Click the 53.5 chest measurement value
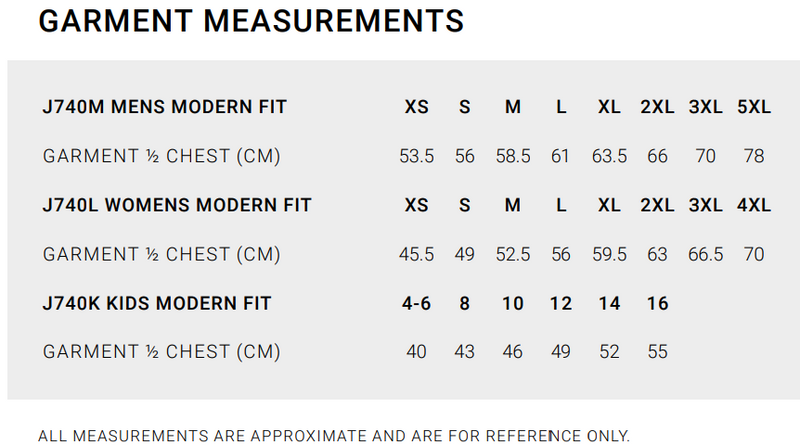The height and width of the screenshot is (445, 800). pyautogui.click(x=416, y=156)
